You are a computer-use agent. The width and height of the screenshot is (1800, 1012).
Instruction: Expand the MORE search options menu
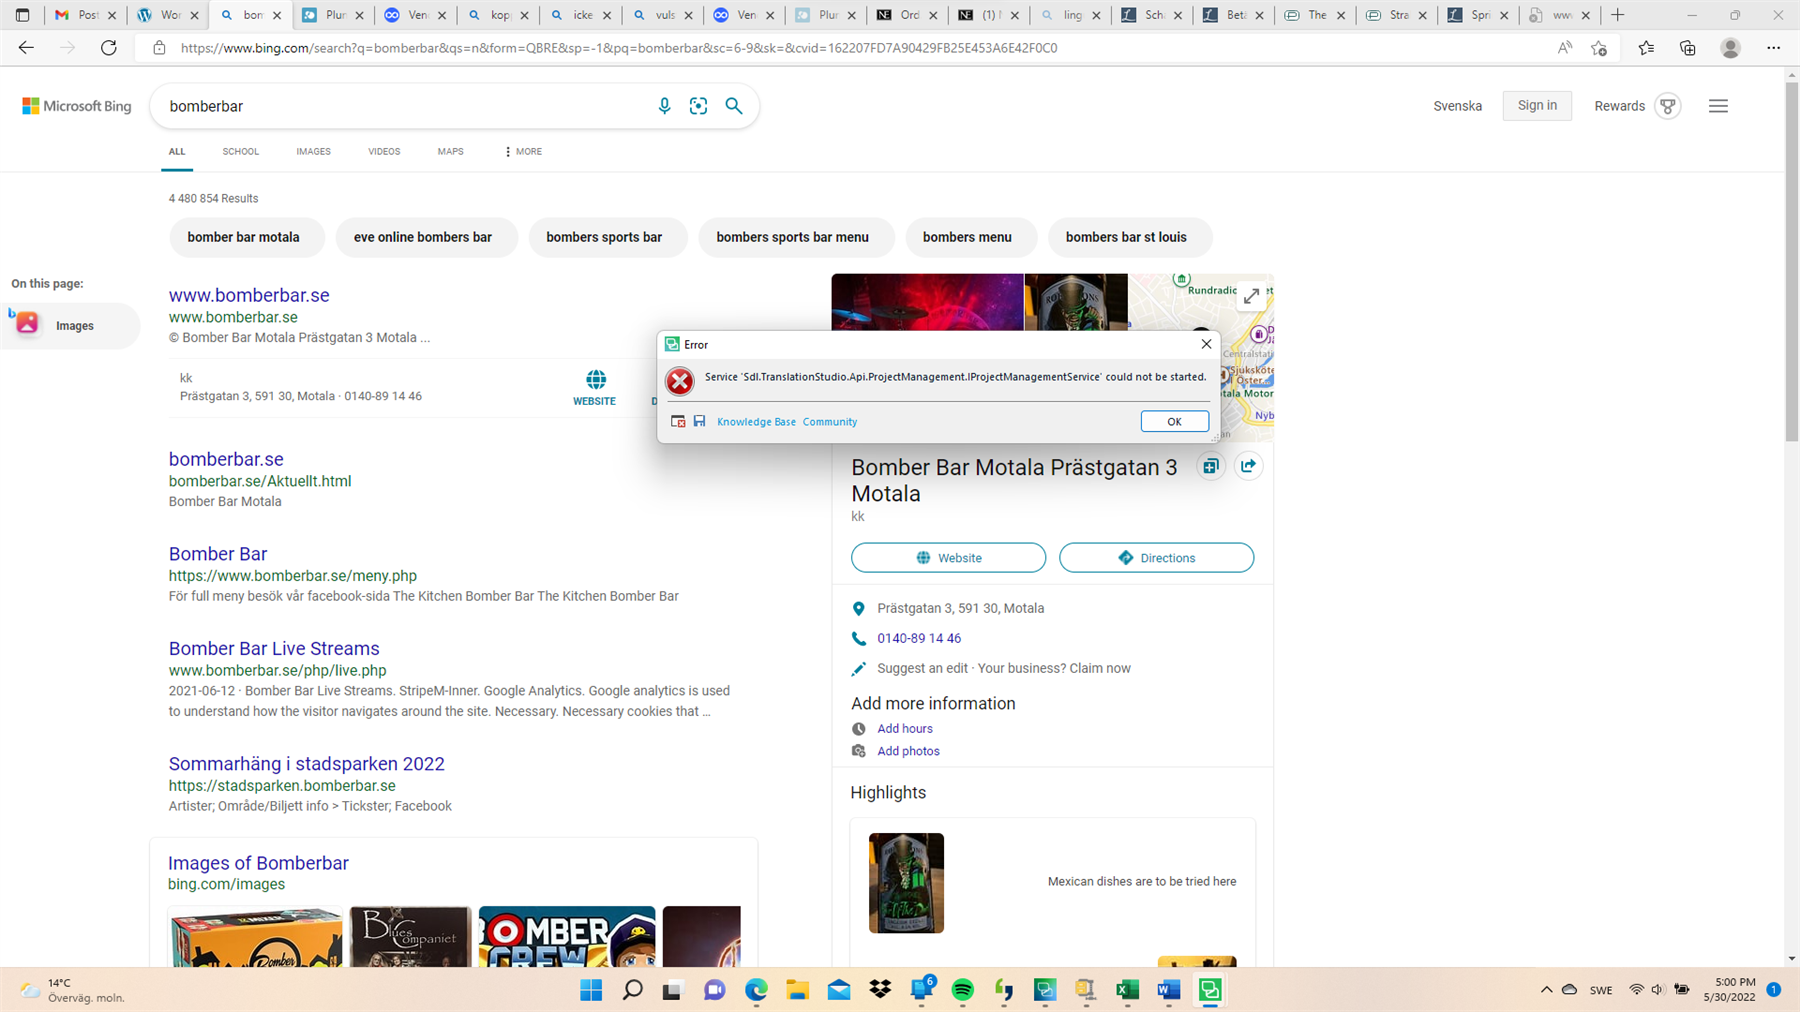tap(523, 152)
